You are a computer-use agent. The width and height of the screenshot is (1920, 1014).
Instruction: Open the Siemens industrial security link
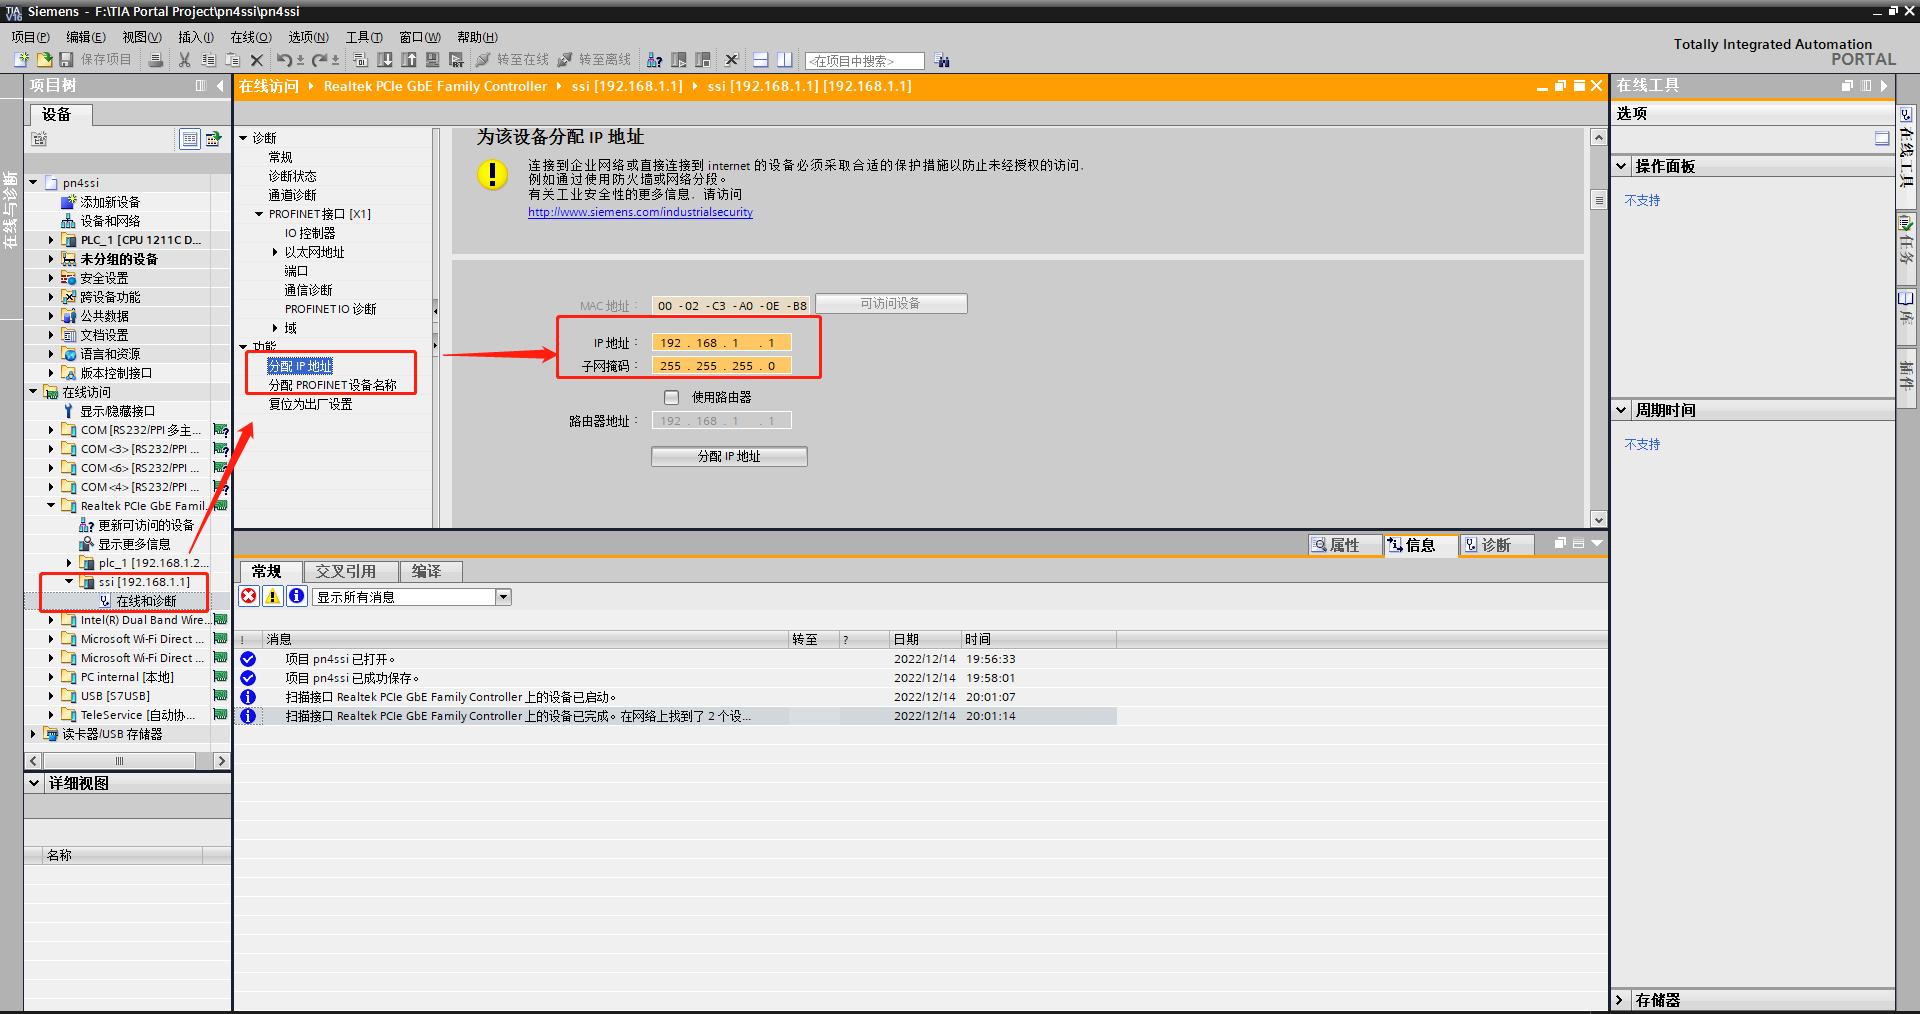(x=640, y=212)
